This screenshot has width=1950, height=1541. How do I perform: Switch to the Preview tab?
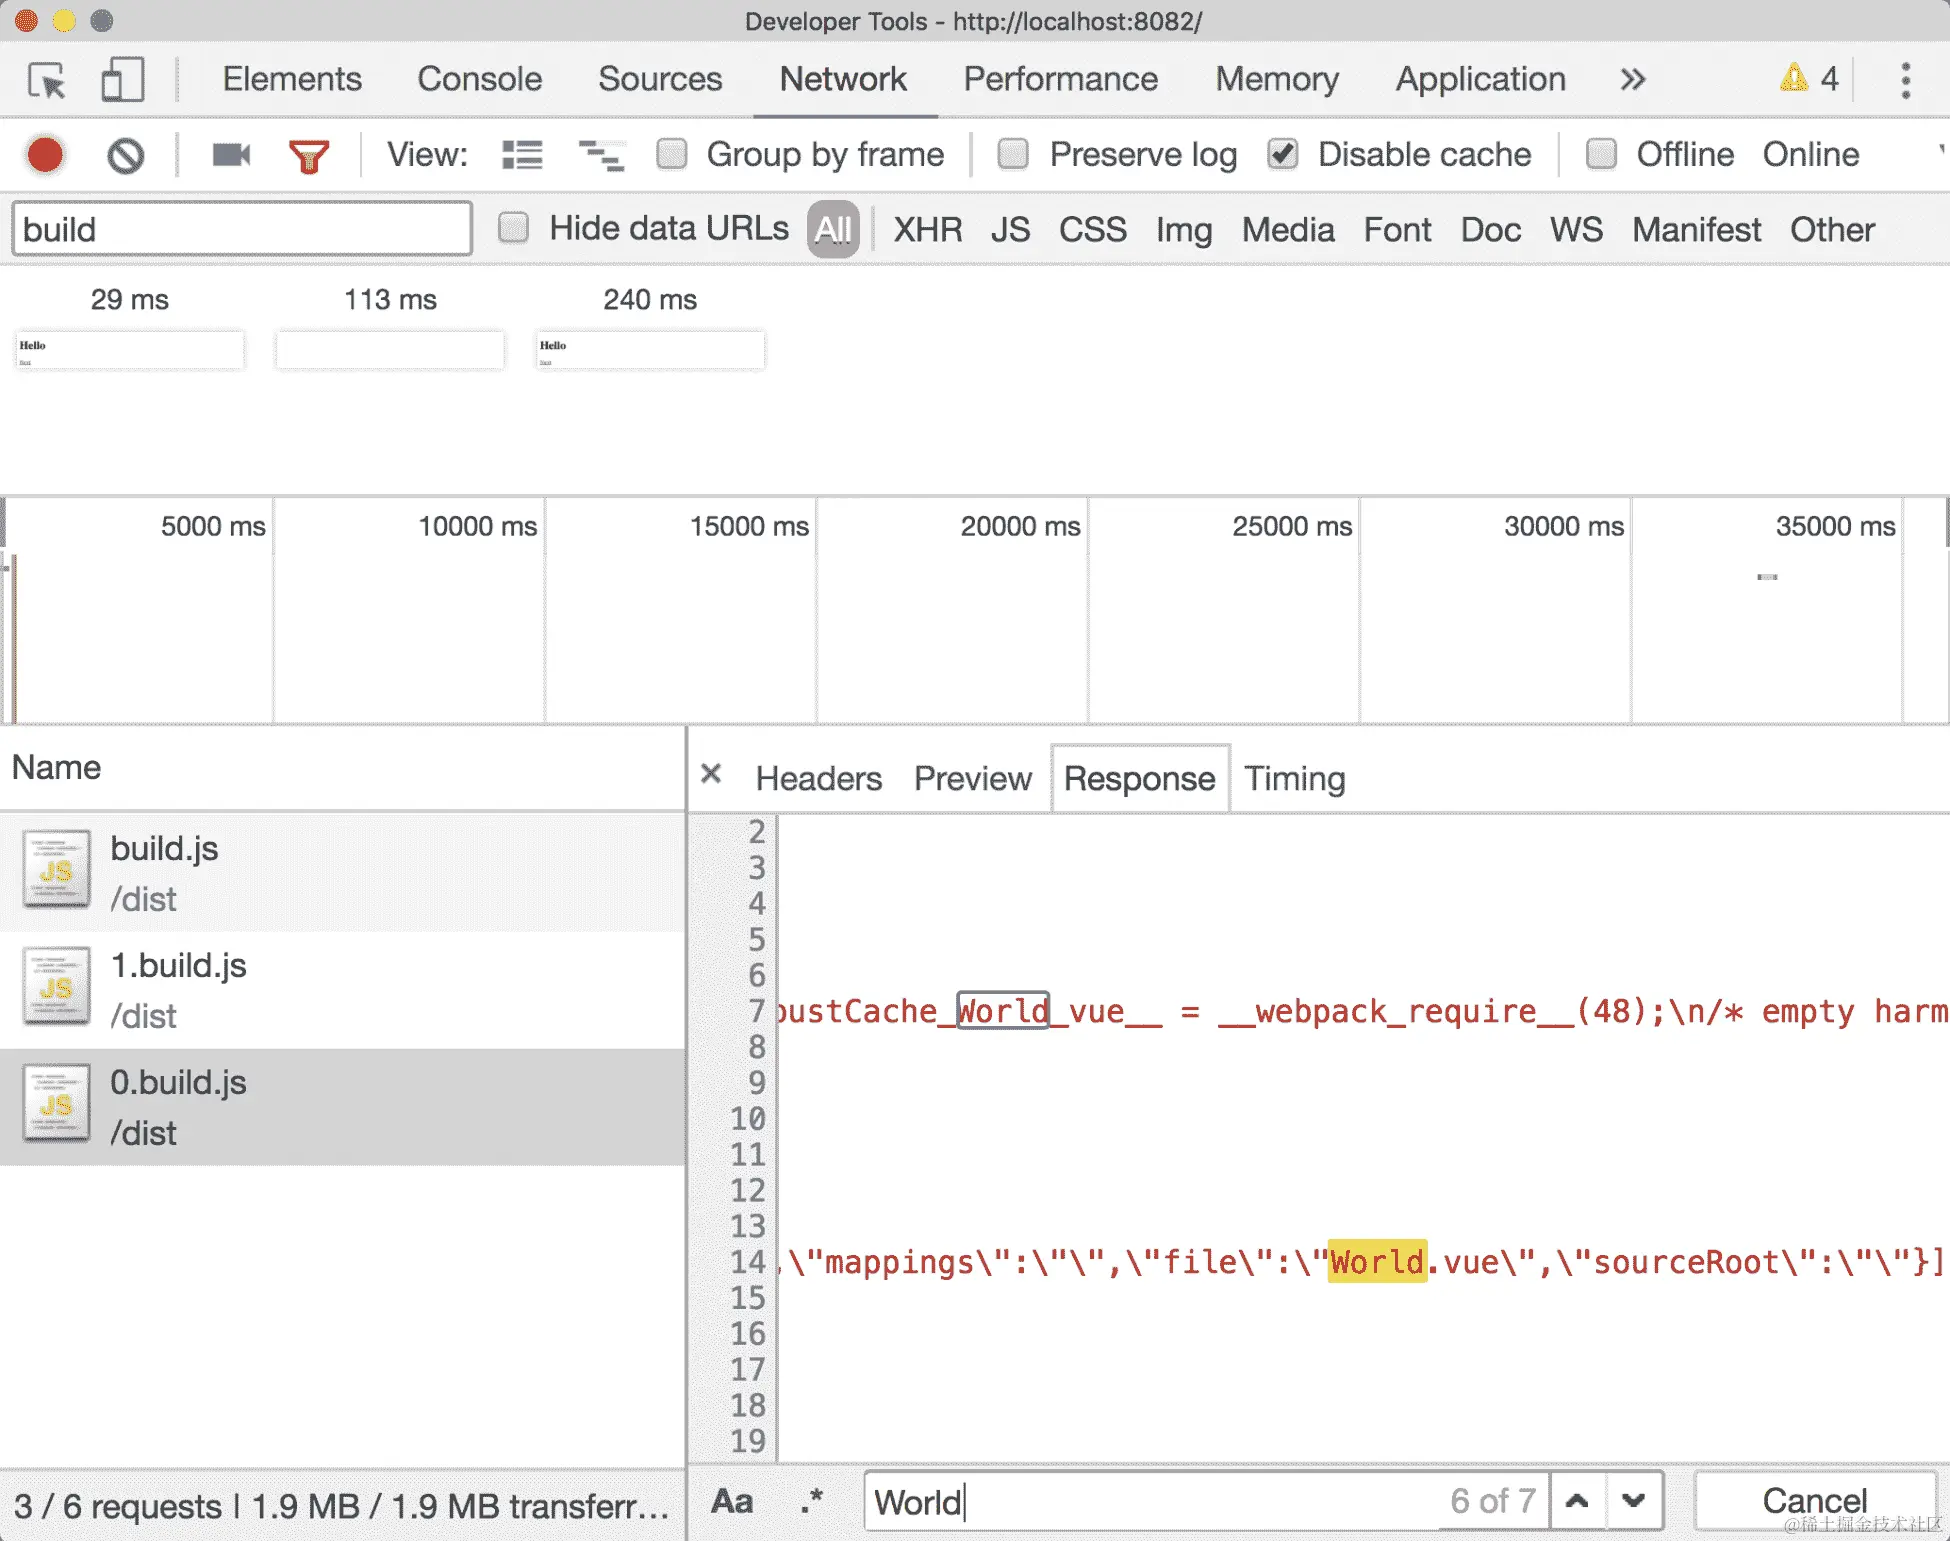pos(972,779)
